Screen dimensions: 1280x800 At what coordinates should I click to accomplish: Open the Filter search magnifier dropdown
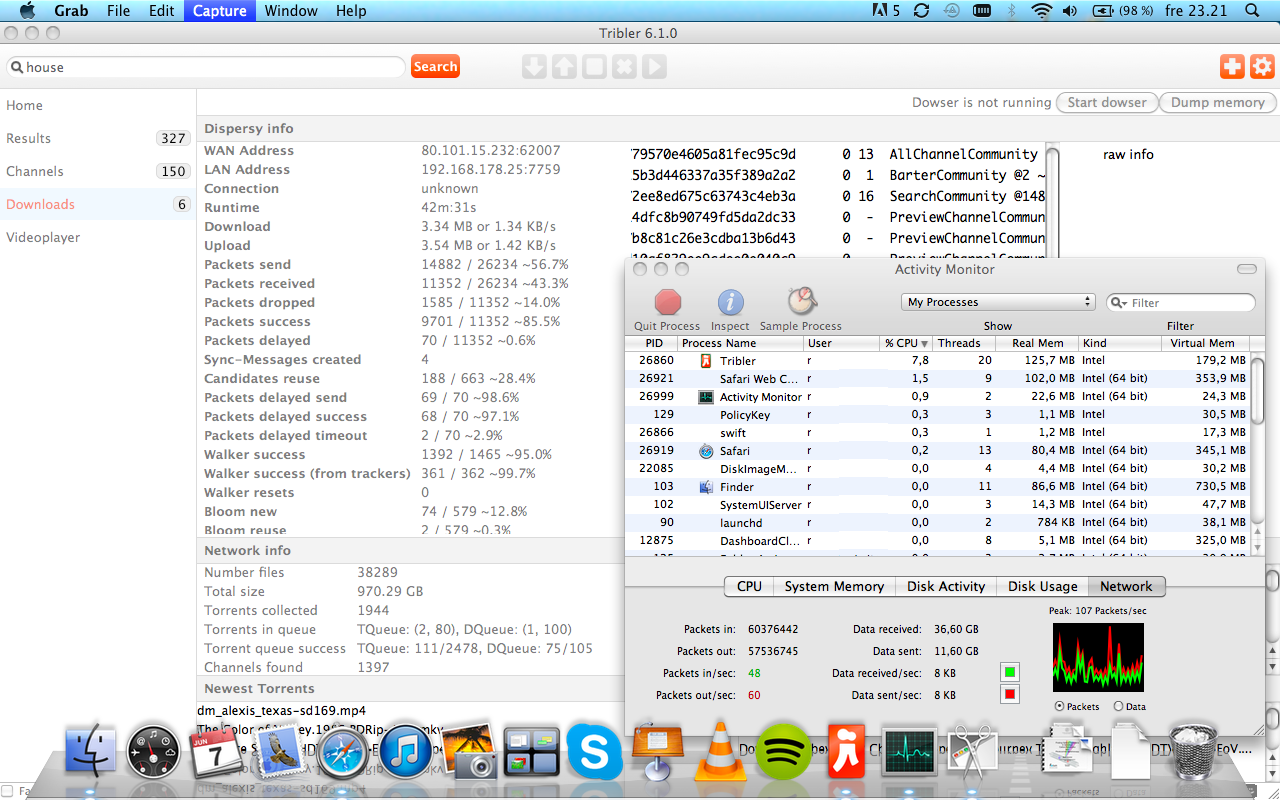(1120, 303)
